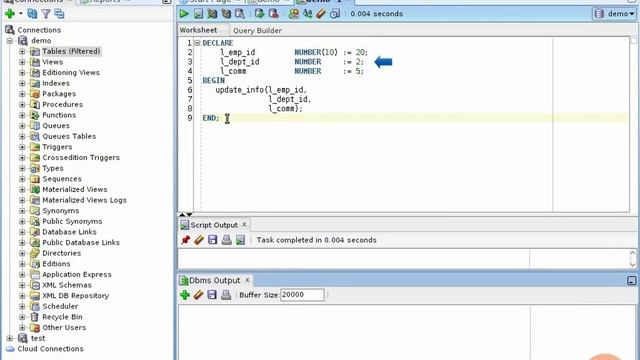Click the Collapse All icon in Connections panel
The height and width of the screenshot is (360, 640).
tap(60, 13)
